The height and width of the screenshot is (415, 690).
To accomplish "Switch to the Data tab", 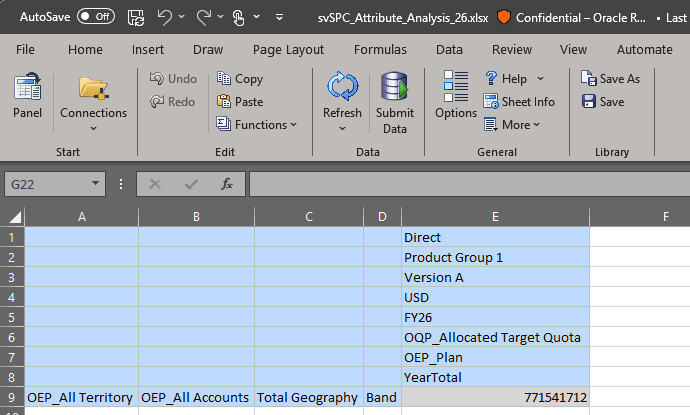I will 449,50.
